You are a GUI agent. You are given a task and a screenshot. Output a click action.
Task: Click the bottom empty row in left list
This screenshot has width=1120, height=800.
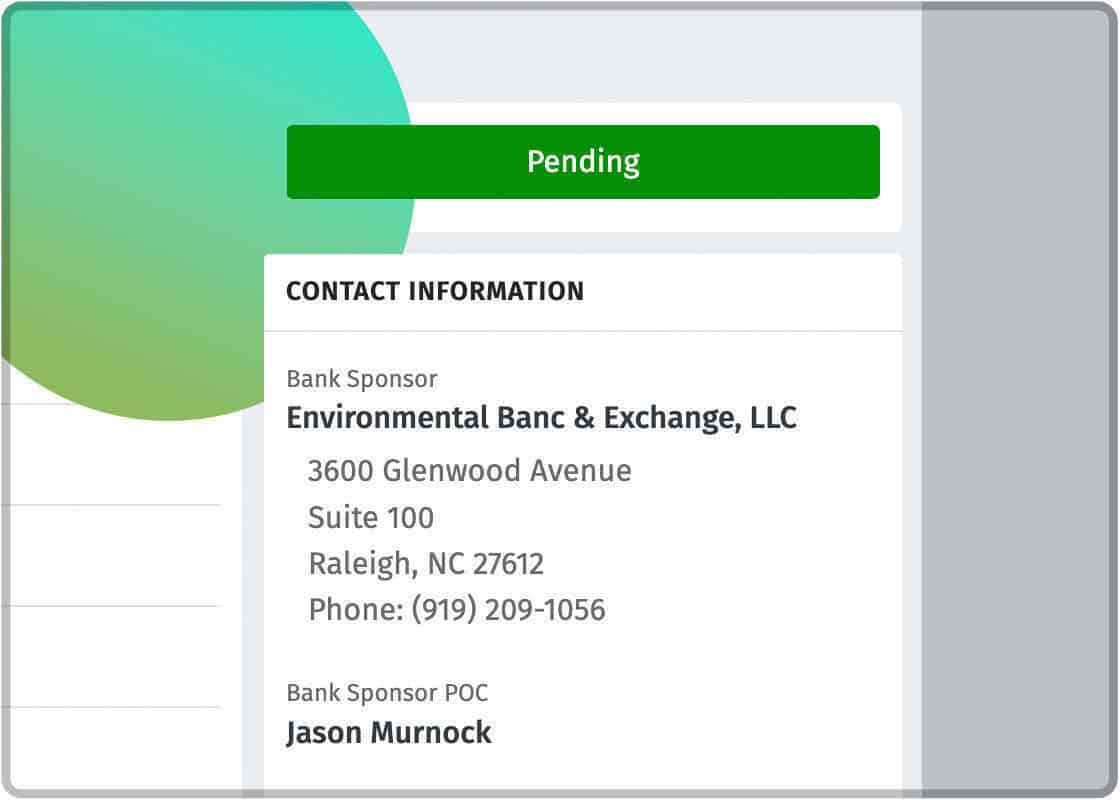tap(114, 750)
